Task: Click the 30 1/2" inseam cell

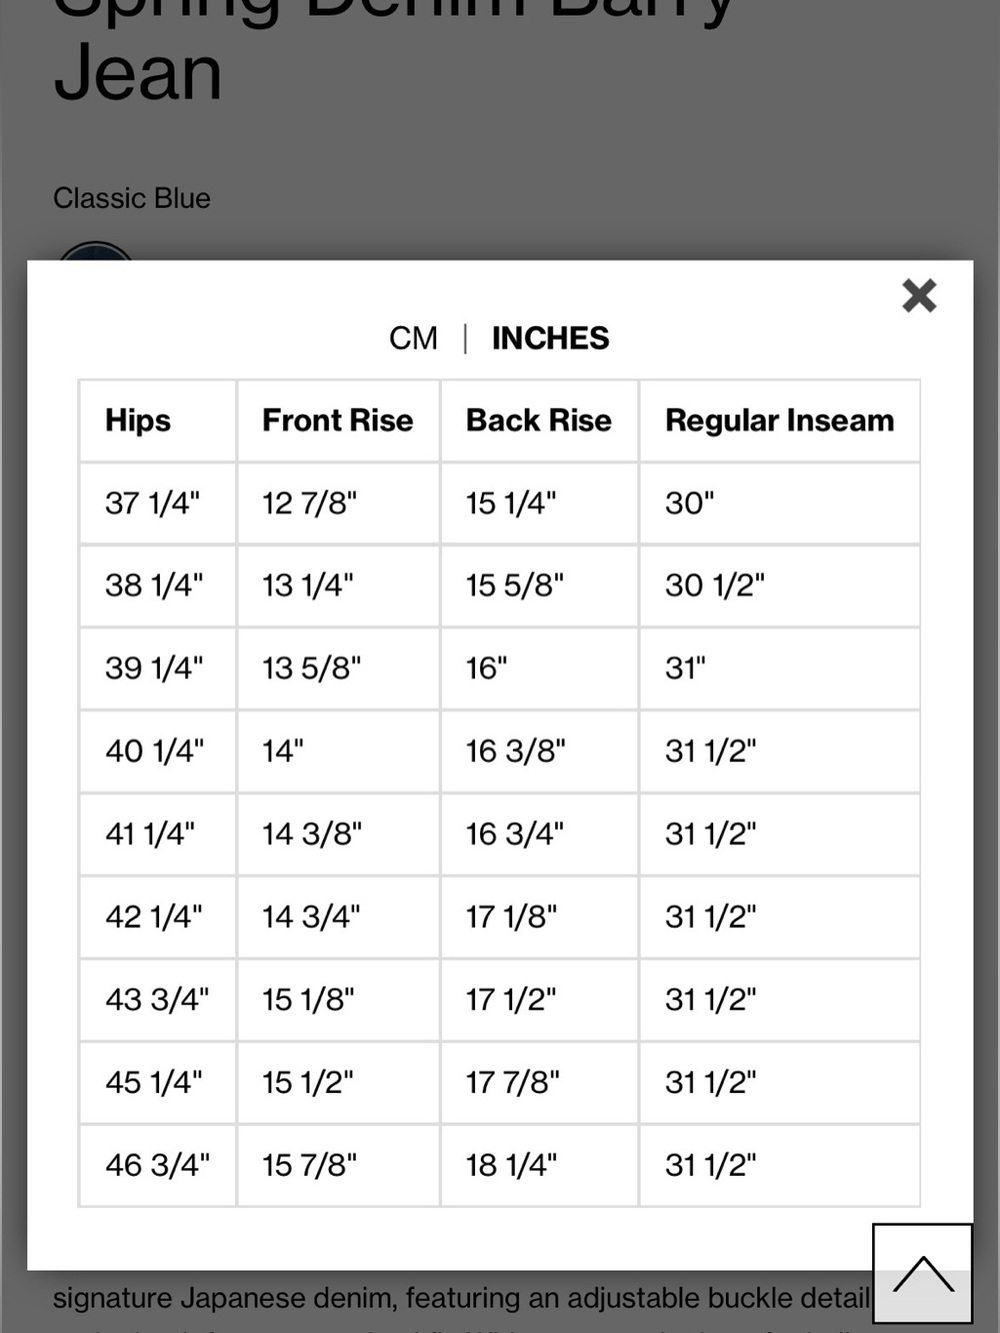Action: click(780, 586)
